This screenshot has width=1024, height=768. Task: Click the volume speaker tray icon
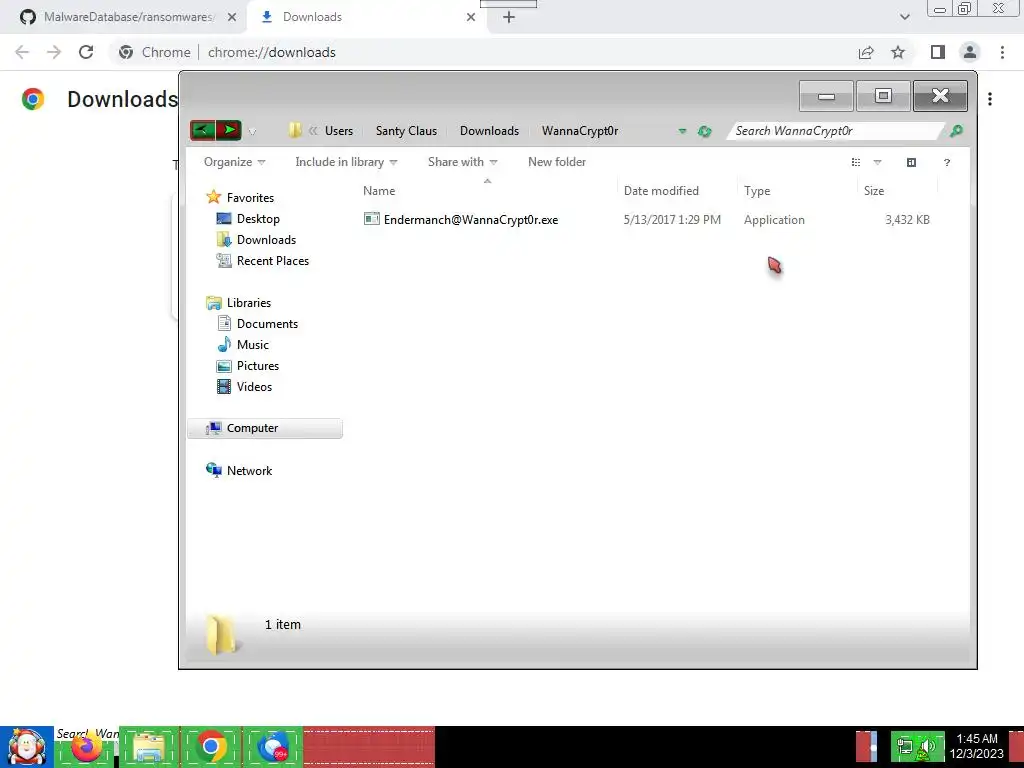pyautogui.click(x=927, y=746)
